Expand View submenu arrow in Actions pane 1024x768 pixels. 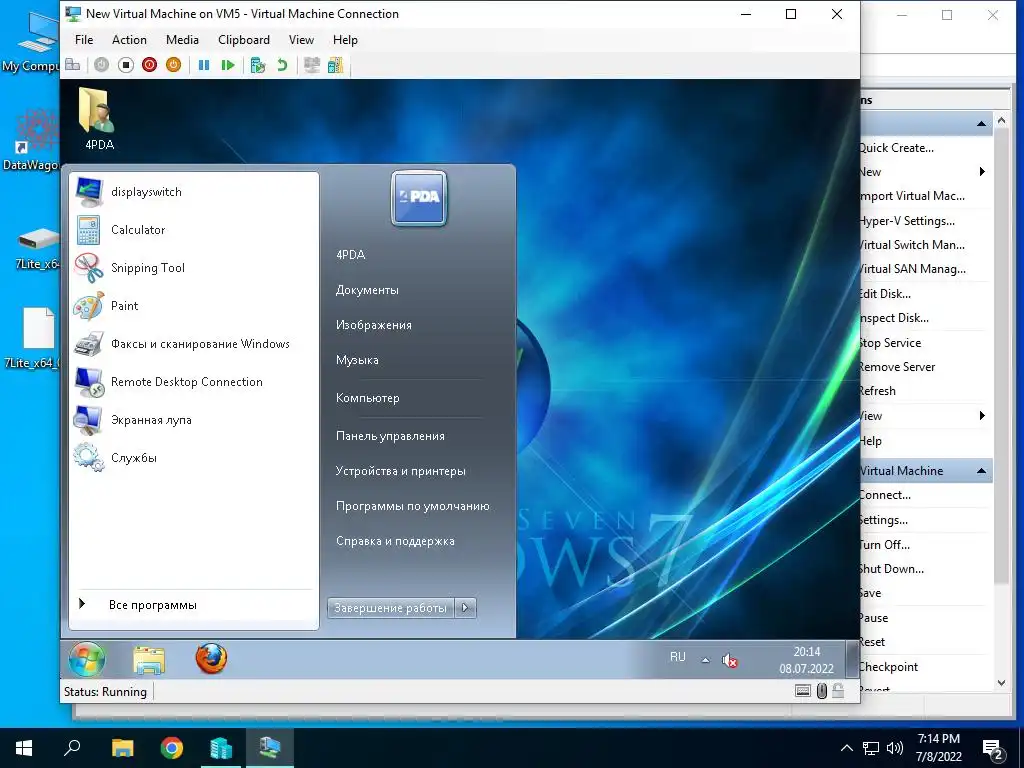[x=982, y=416]
